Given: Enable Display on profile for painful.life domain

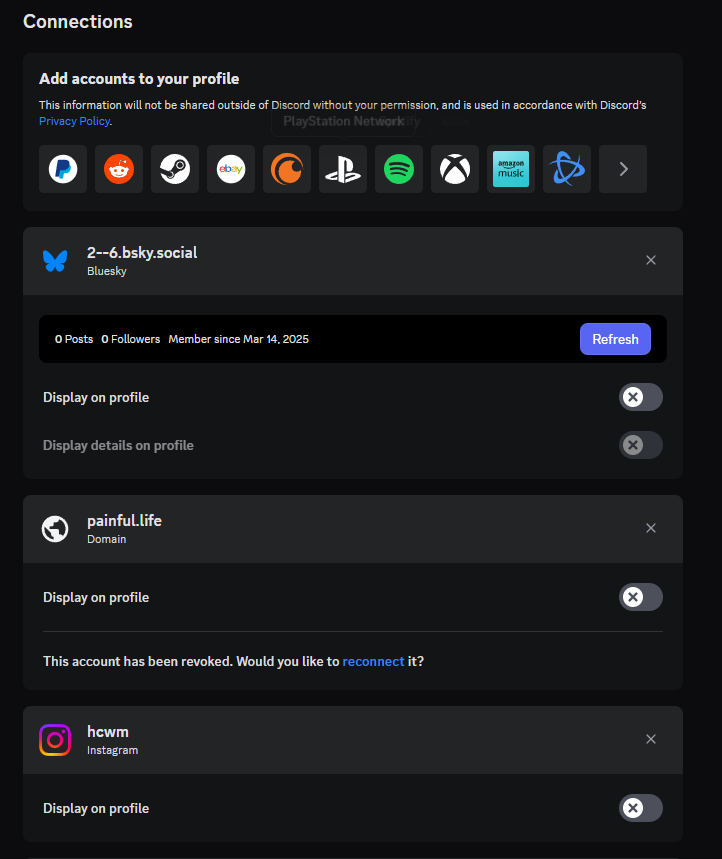Looking at the screenshot, I should click(x=640, y=597).
